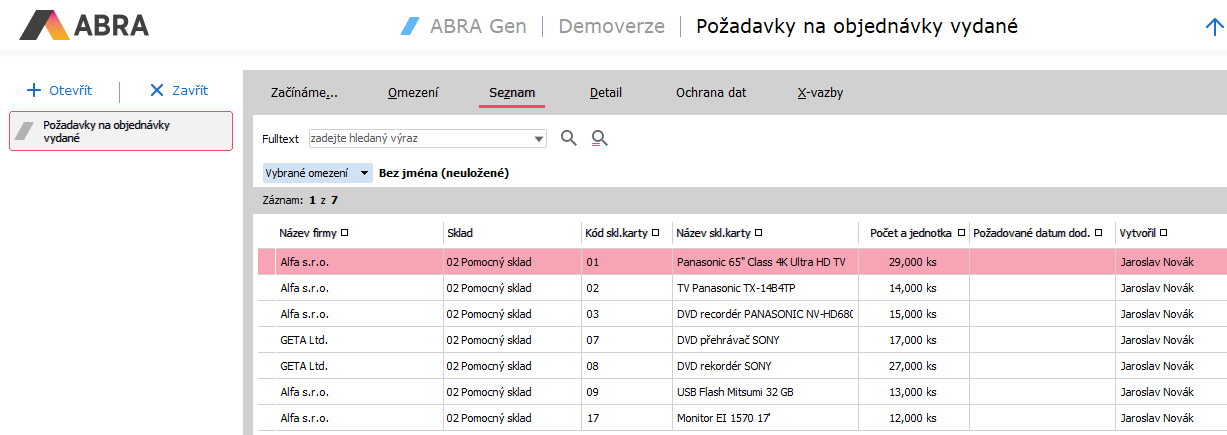Image resolution: width=1227 pixels, height=435 pixels.
Task: Click Zavřít button
Action: tap(178, 90)
